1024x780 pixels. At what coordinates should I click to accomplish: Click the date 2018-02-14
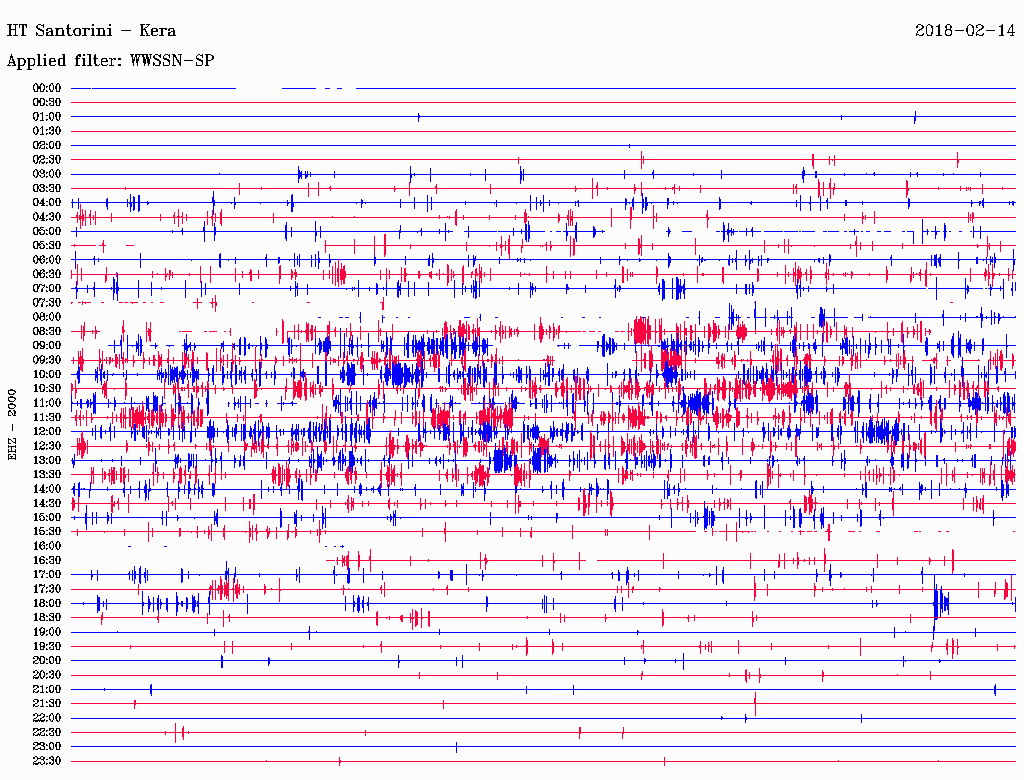pyautogui.click(x=965, y=31)
